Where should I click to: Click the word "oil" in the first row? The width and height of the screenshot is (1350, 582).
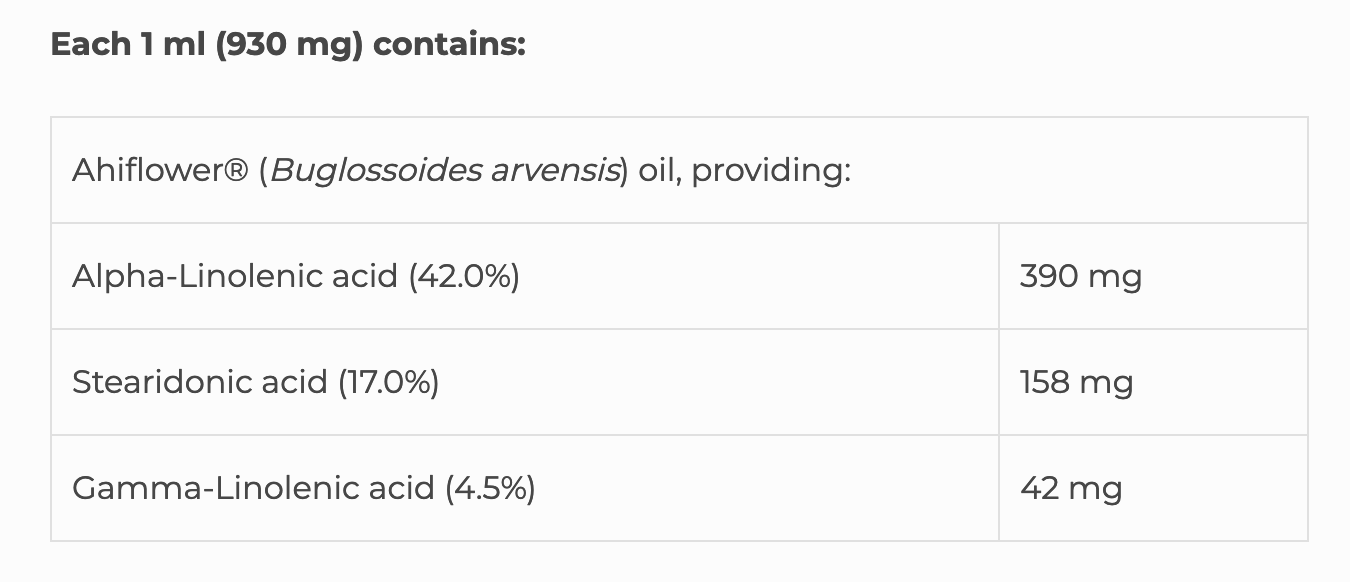pos(655,171)
